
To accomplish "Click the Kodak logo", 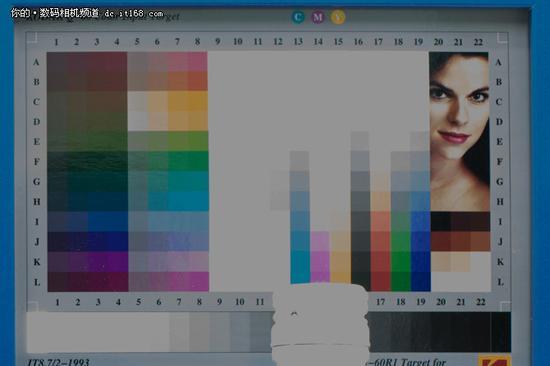I will pyautogui.click(x=495, y=361).
